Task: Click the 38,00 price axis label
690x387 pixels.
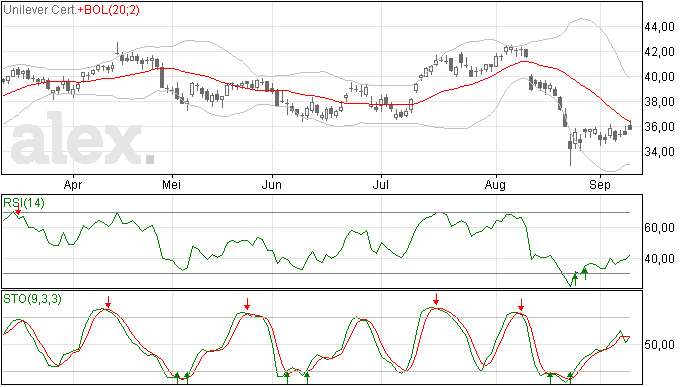Action: tap(659, 102)
